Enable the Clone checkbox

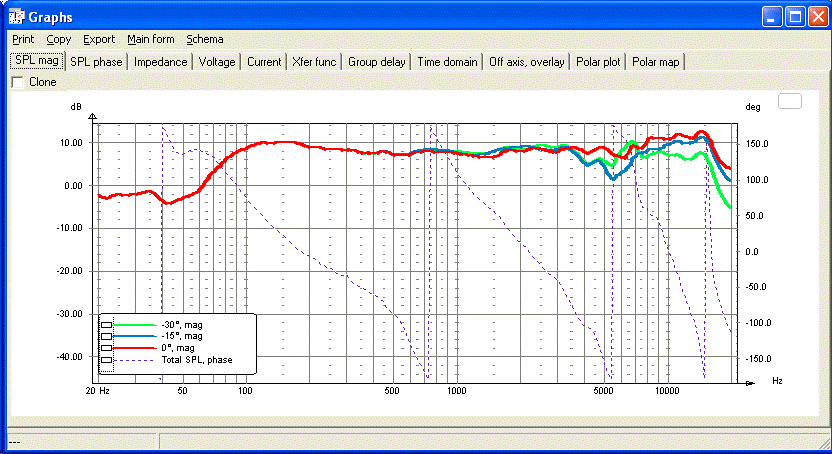coord(18,82)
